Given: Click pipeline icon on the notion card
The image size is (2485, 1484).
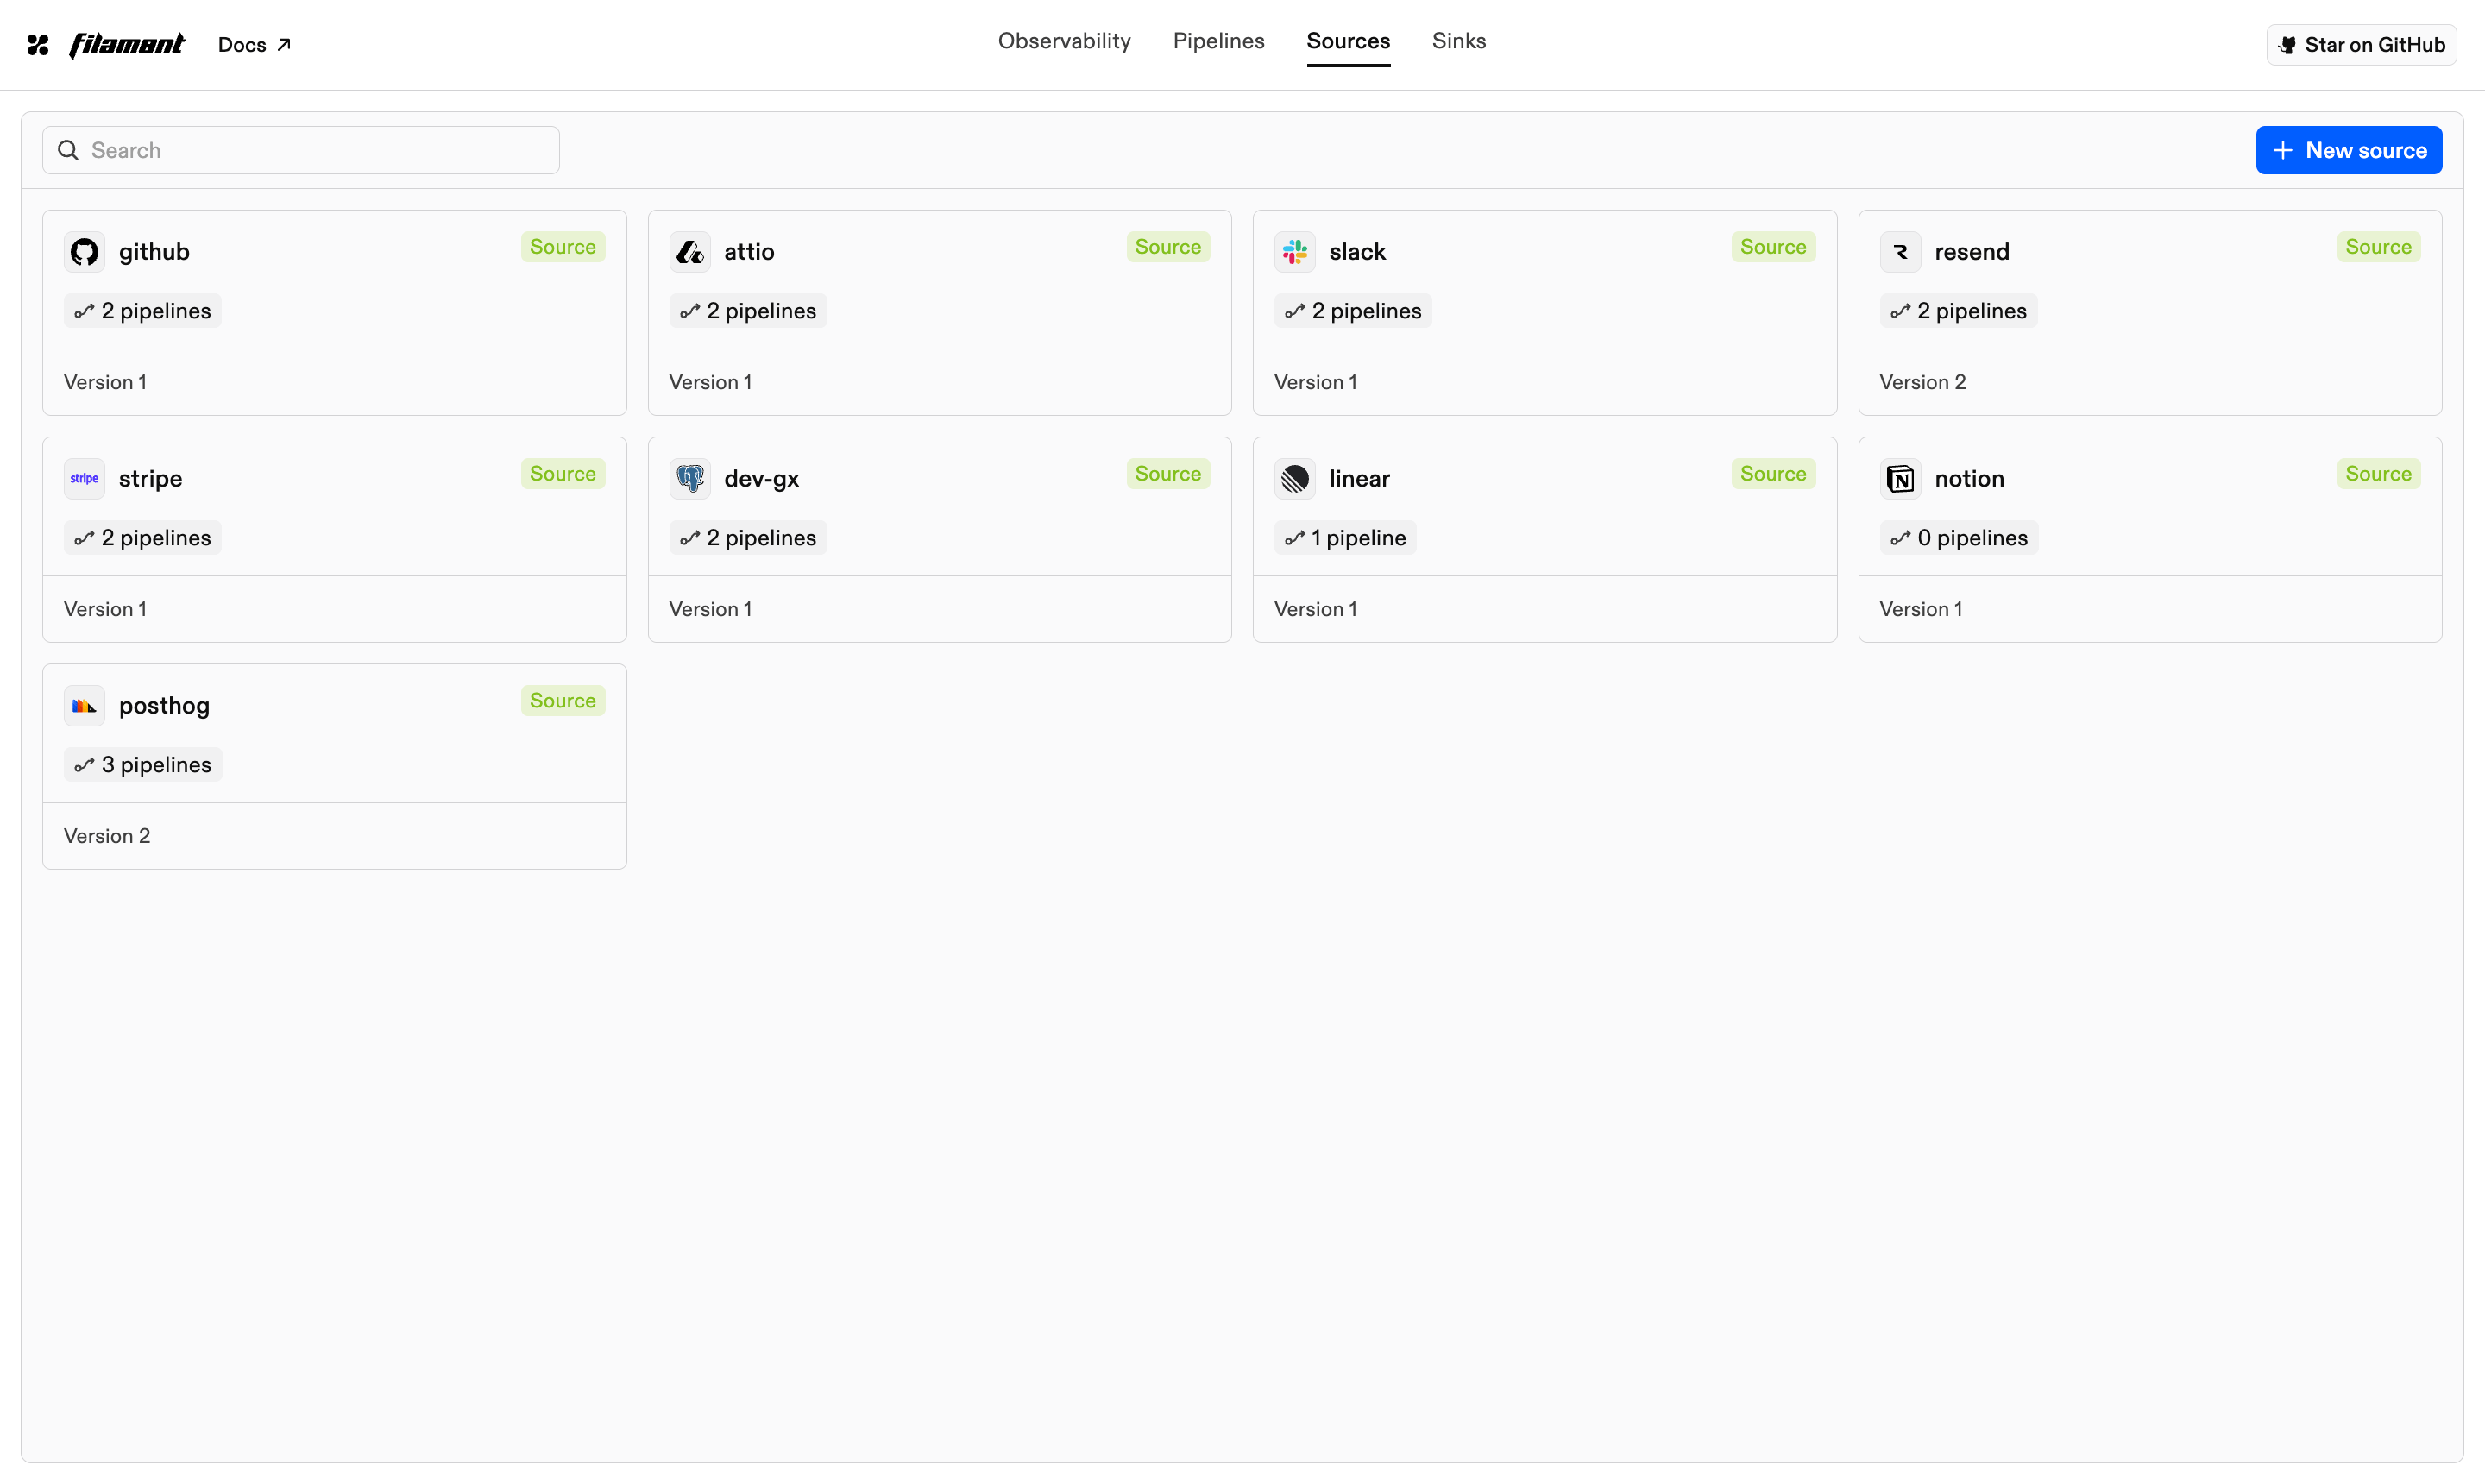Looking at the screenshot, I should pyautogui.click(x=1900, y=538).
